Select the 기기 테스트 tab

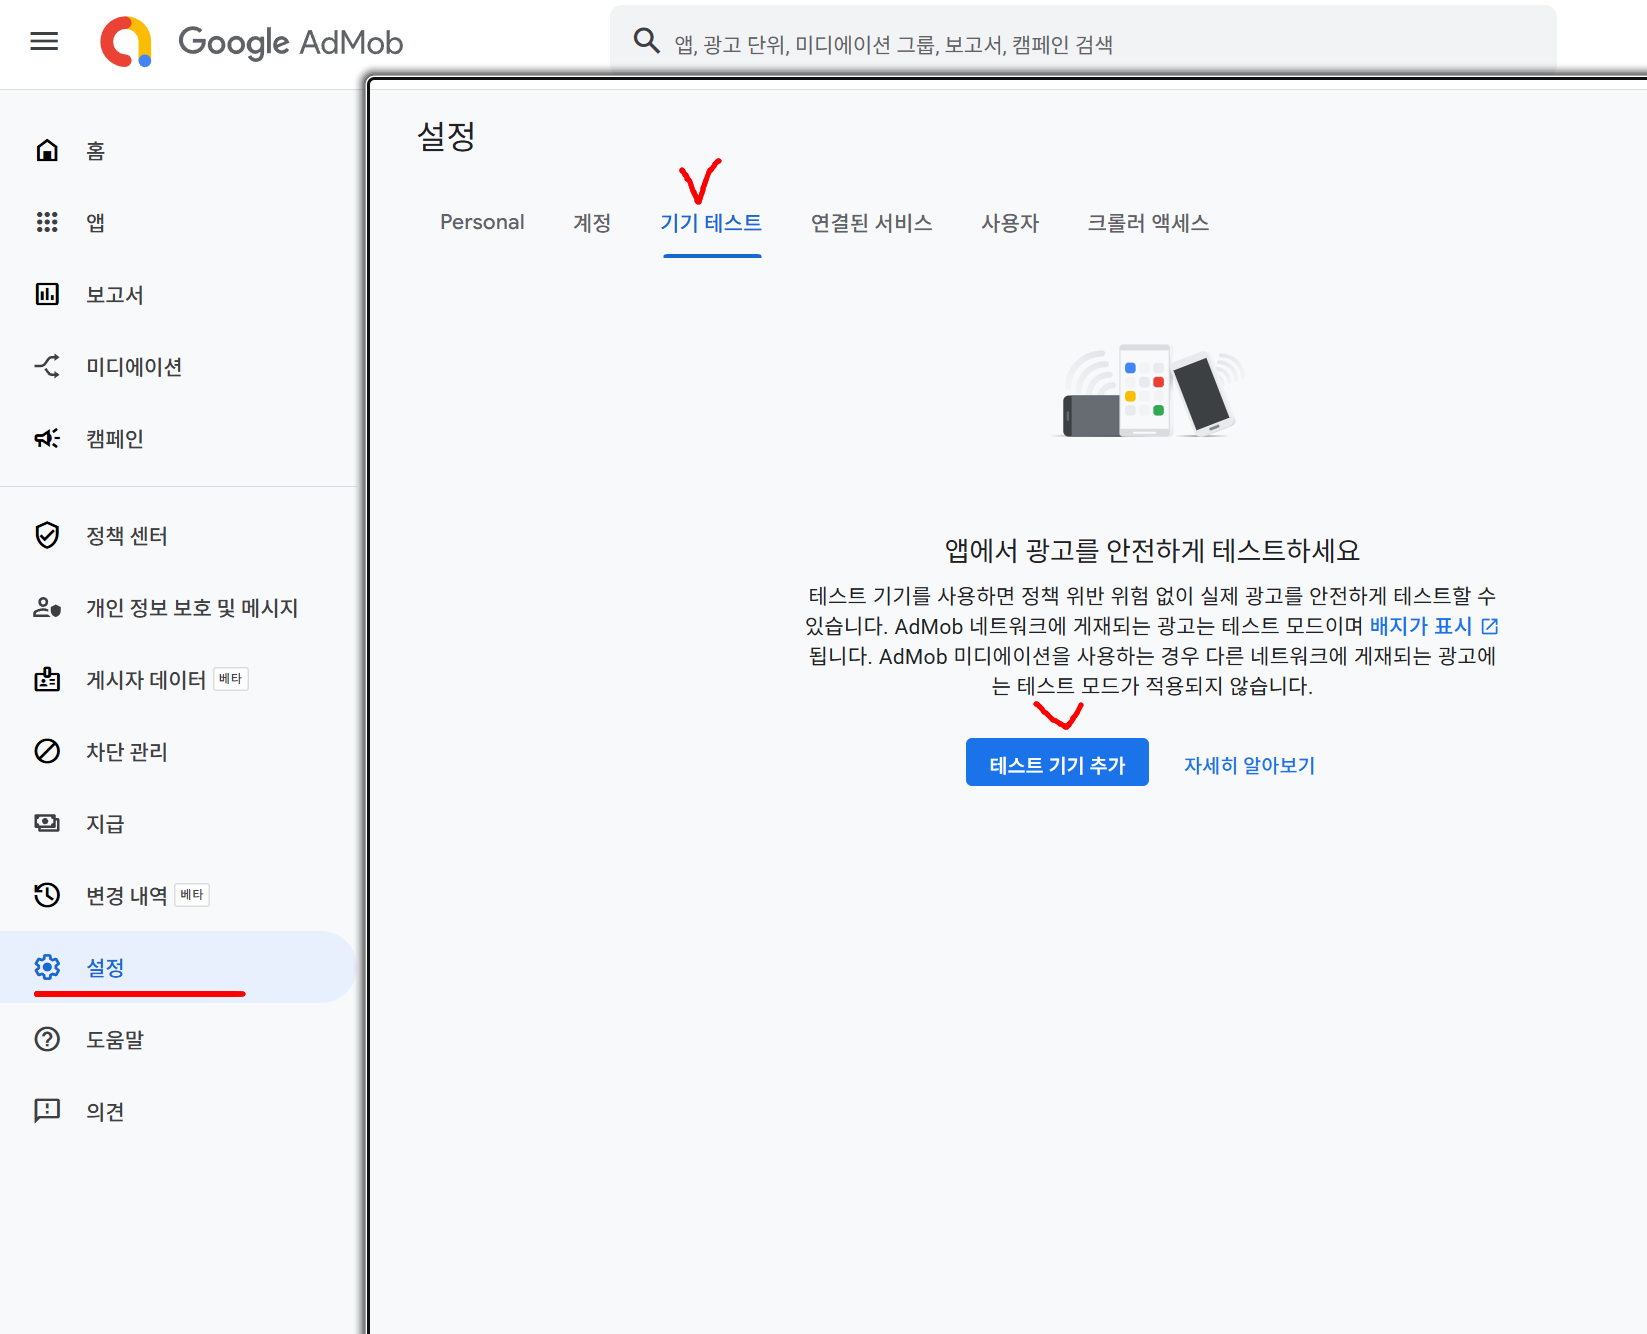(x=711, y=222)
